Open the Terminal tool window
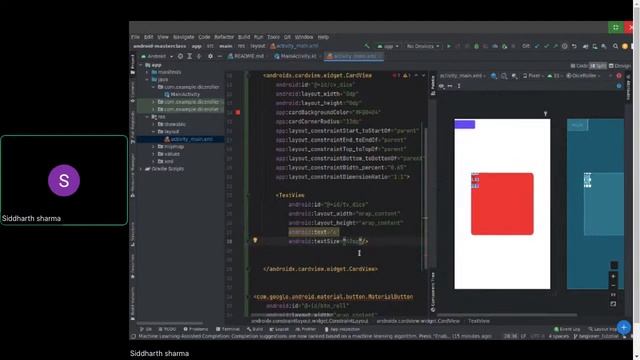 (228, 329)
